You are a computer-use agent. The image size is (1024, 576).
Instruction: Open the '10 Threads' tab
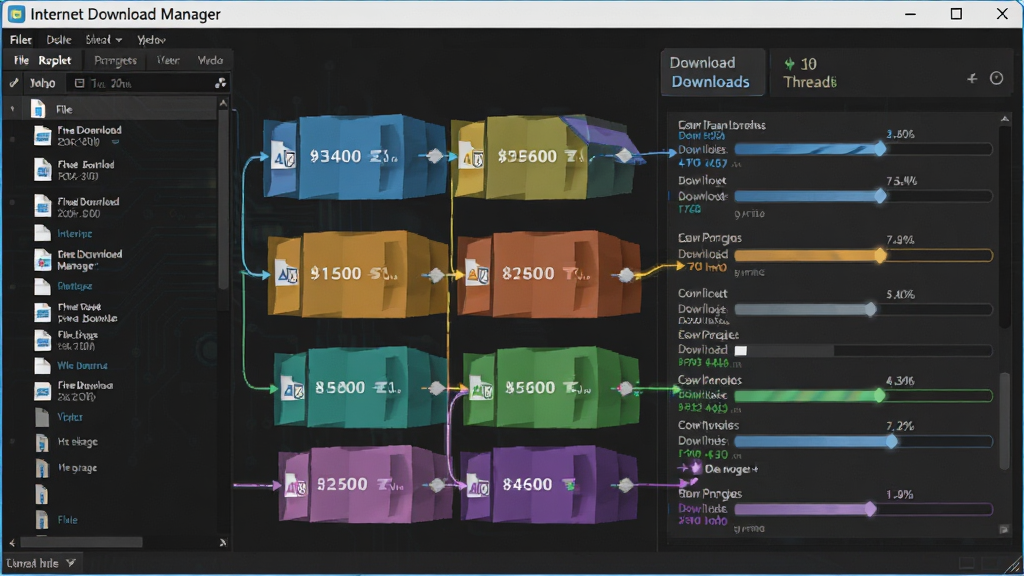[x=810, y=72]
